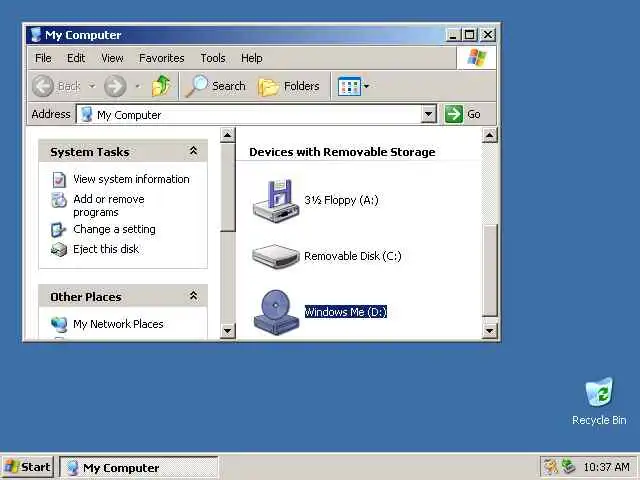Click the task pane scroll up arrow
The image size is (640, 480).
pyautogui.click(x=228, y=135)
